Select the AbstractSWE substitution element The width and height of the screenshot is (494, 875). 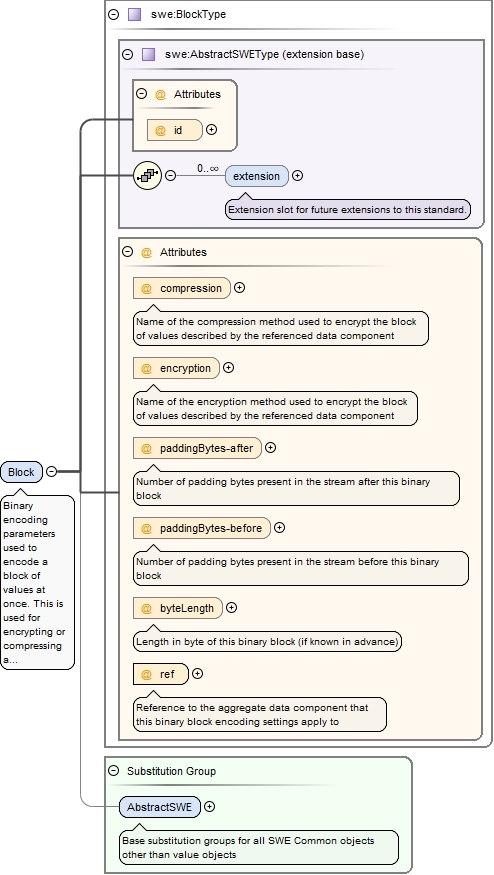[x=160, y=807]
